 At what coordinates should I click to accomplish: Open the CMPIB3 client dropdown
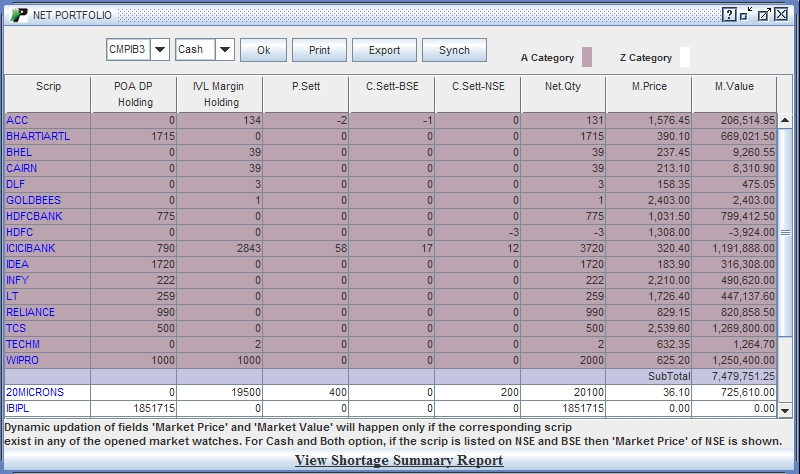tap(160, 50)
